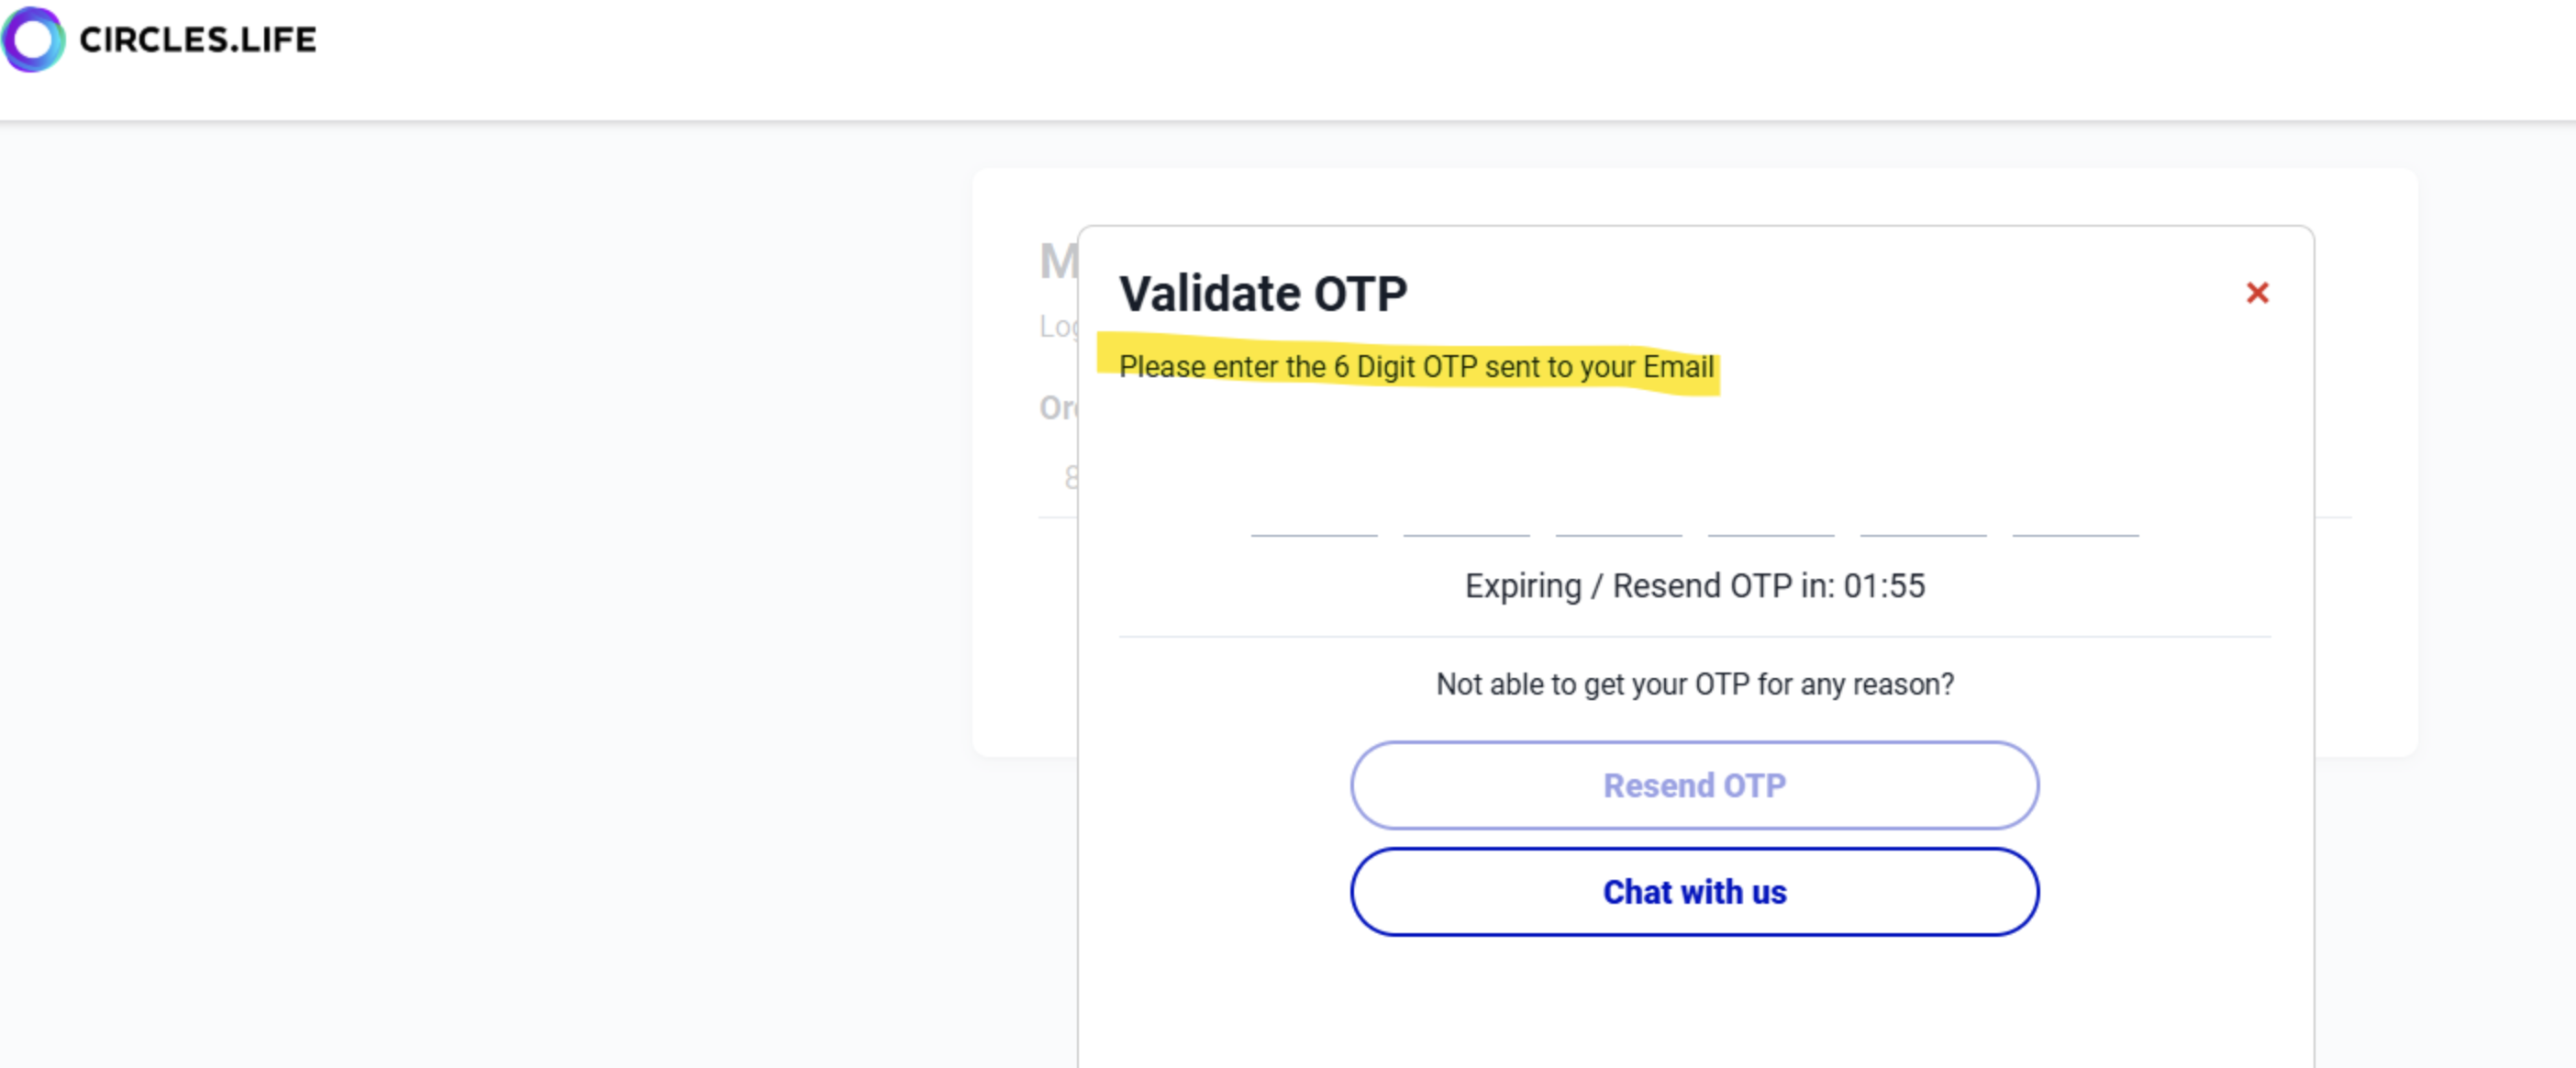The image size is (2576, 1068).
Task: Focus the first OTP digit field
Action: point(1314,513)
